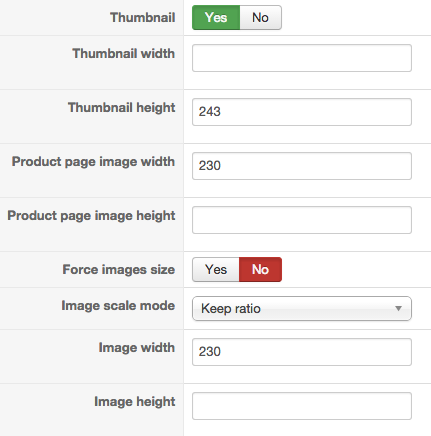Select No for Force images size
431x436 pixels.
(260, 269)
